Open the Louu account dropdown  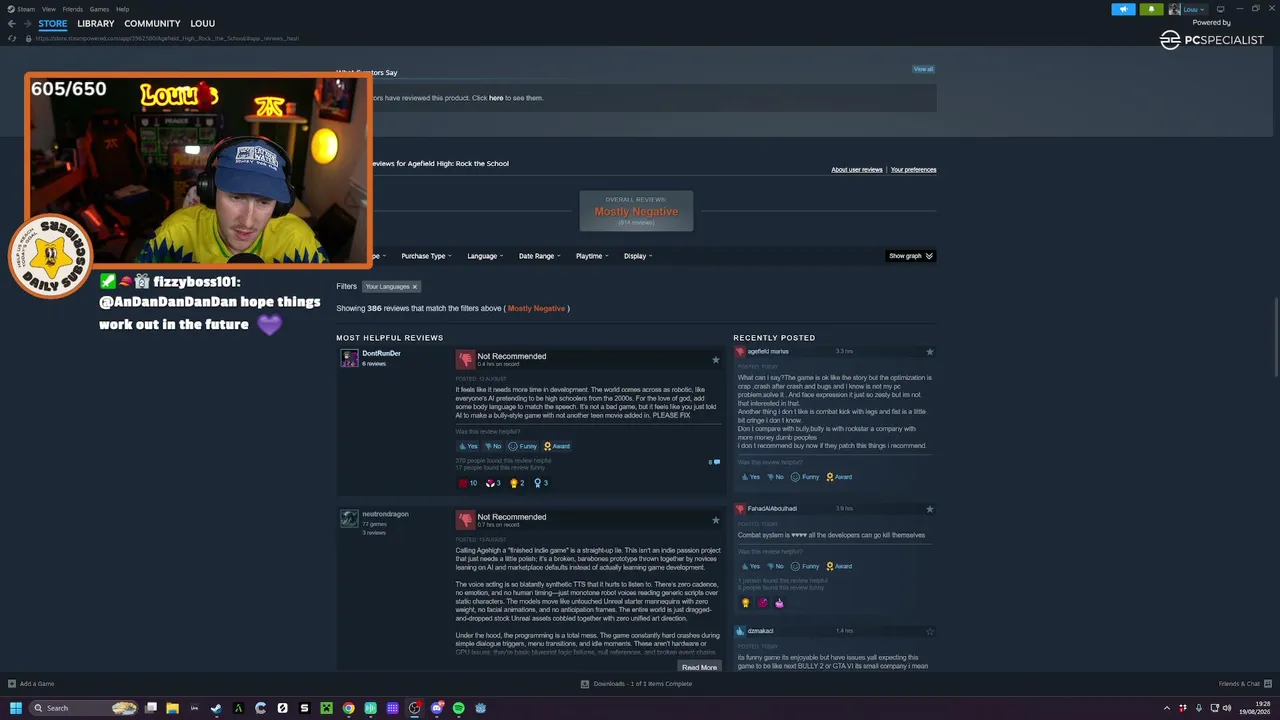(1192, 9)
